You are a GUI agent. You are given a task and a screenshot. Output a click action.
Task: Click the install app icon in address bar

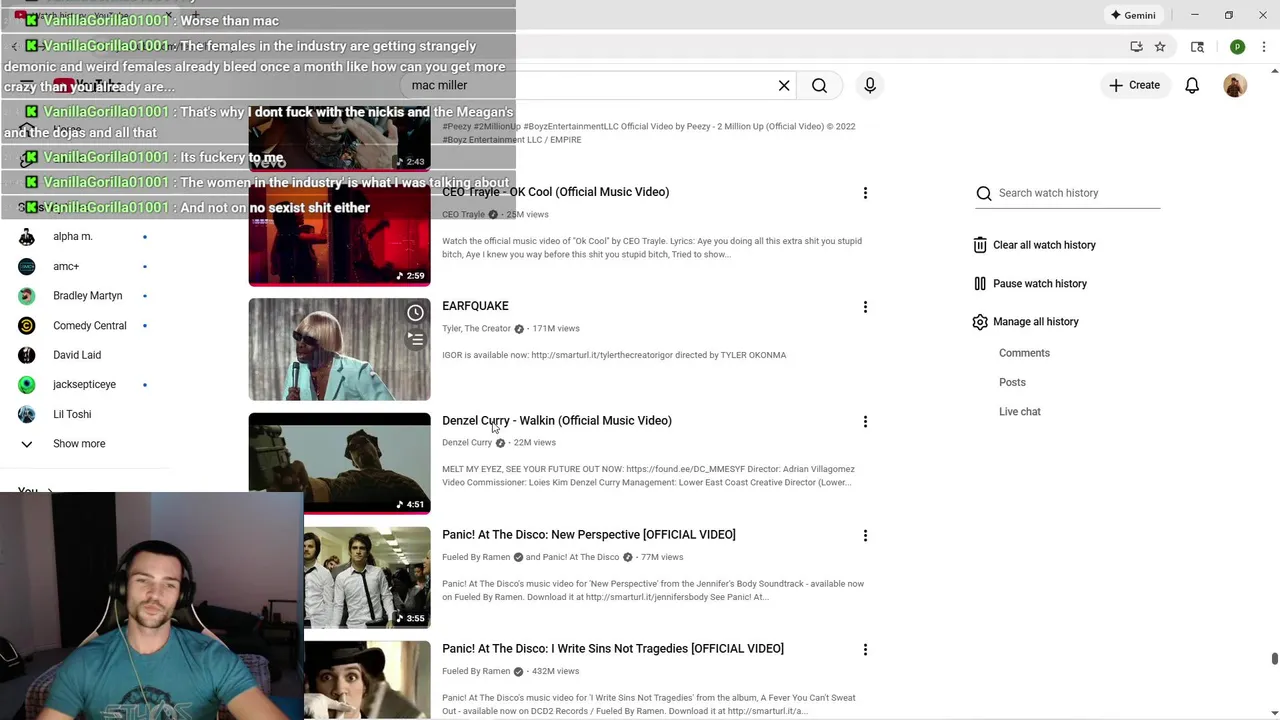(x=1136, y=47)
